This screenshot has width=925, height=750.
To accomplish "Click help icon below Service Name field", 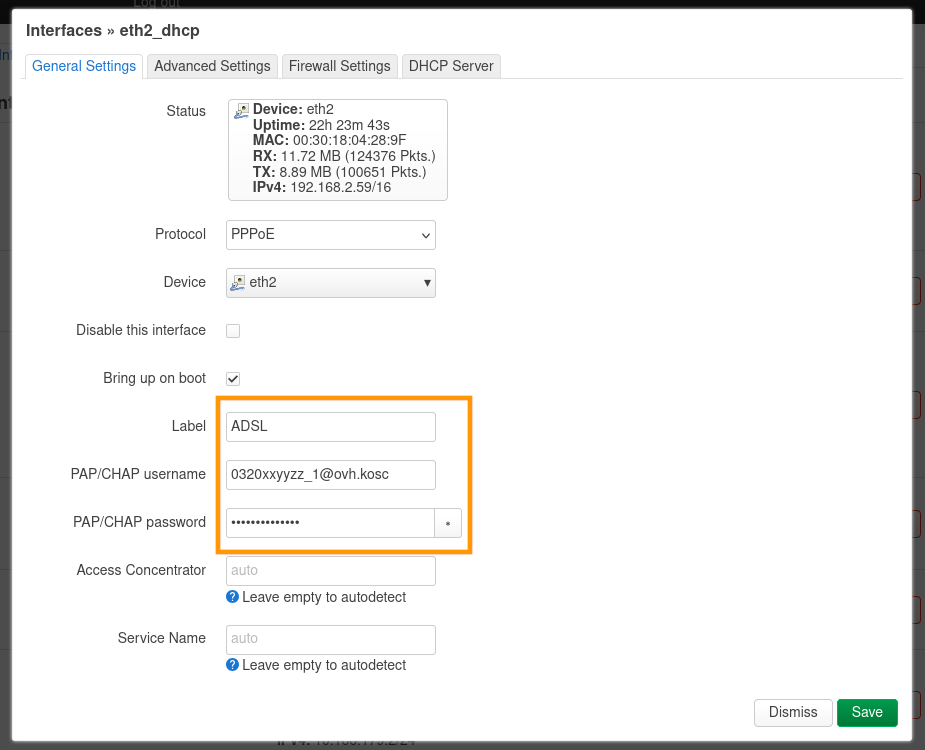I will tap(232, 665).
